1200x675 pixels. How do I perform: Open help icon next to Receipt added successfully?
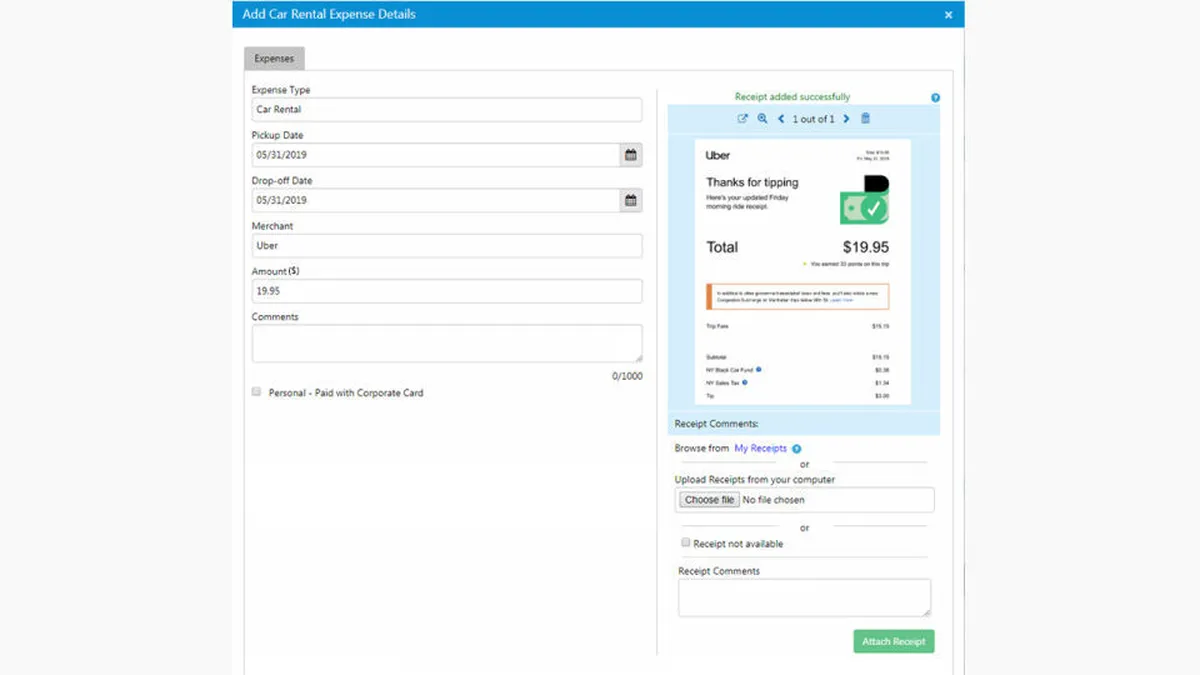click(936, 98)
